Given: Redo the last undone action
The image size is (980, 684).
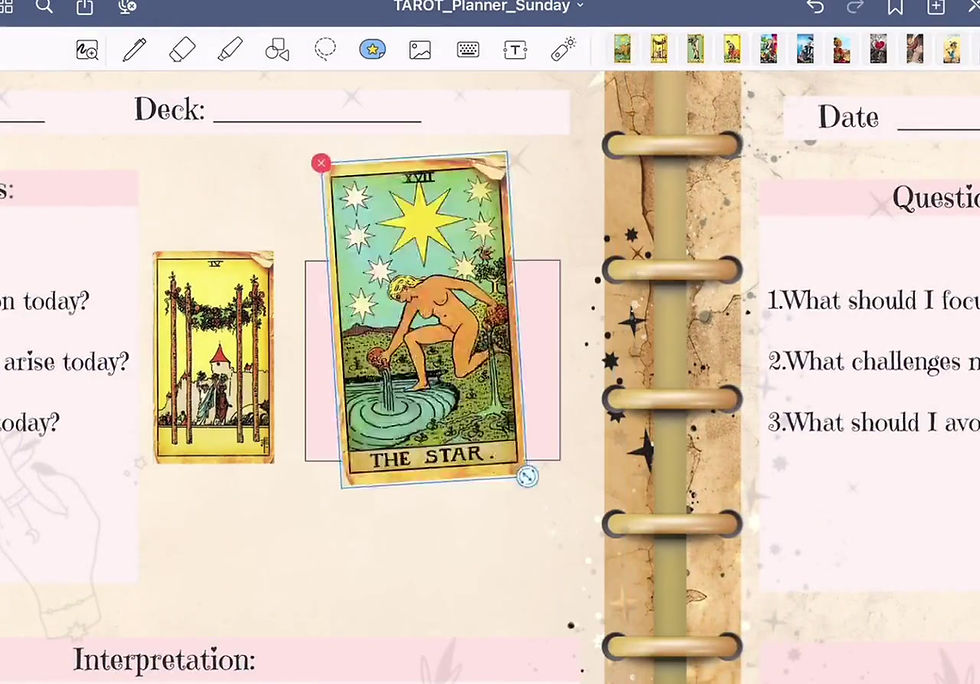Looking at the screenshot, I should tap(855, 7).
